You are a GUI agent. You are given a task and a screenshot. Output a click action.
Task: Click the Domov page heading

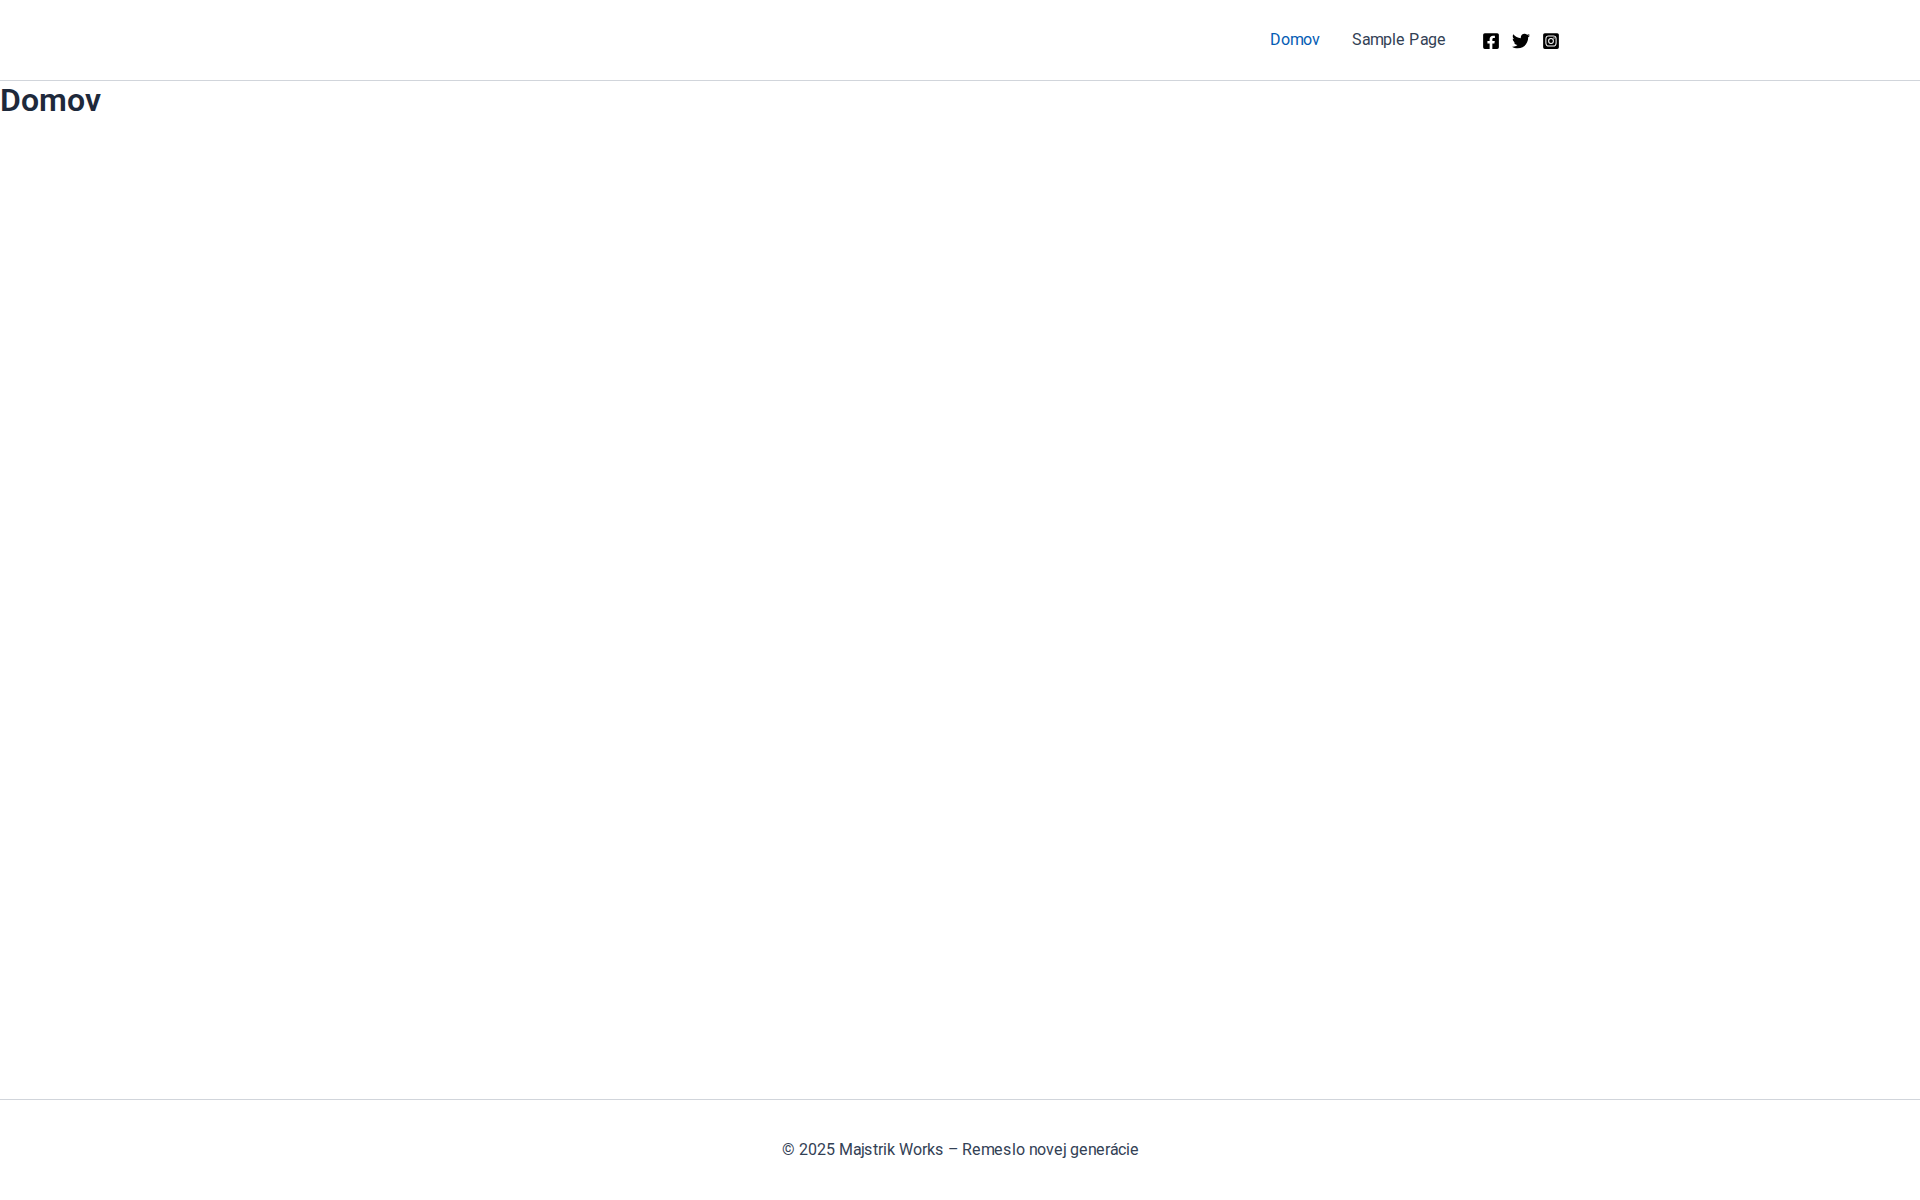[50, 100]
